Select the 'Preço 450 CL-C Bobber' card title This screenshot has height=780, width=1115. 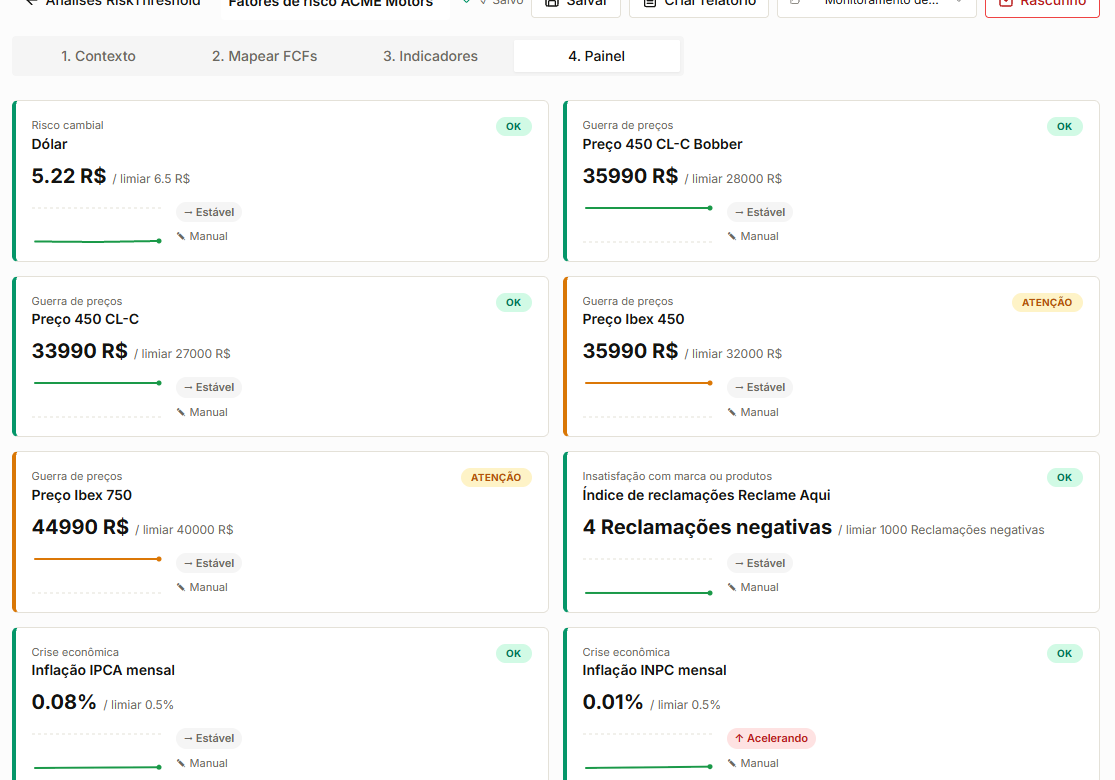(662, 144)
